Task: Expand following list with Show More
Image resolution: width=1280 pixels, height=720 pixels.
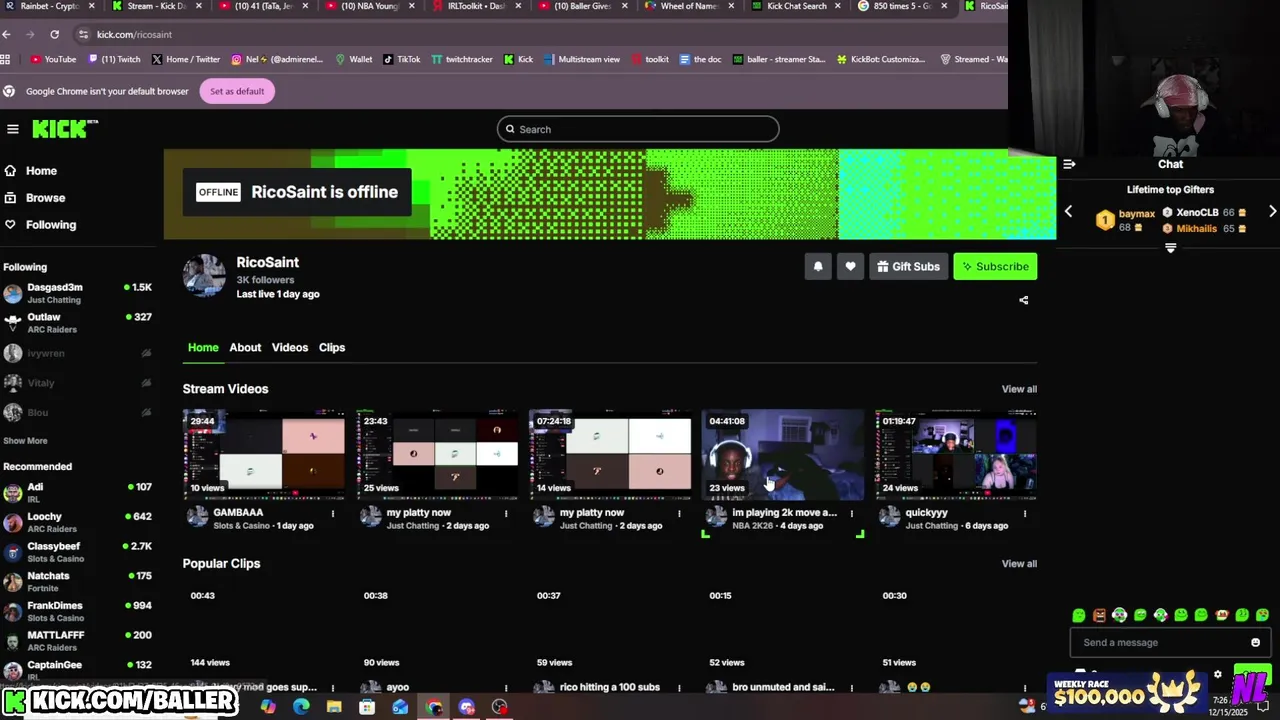Action: (x=25, y=441)
